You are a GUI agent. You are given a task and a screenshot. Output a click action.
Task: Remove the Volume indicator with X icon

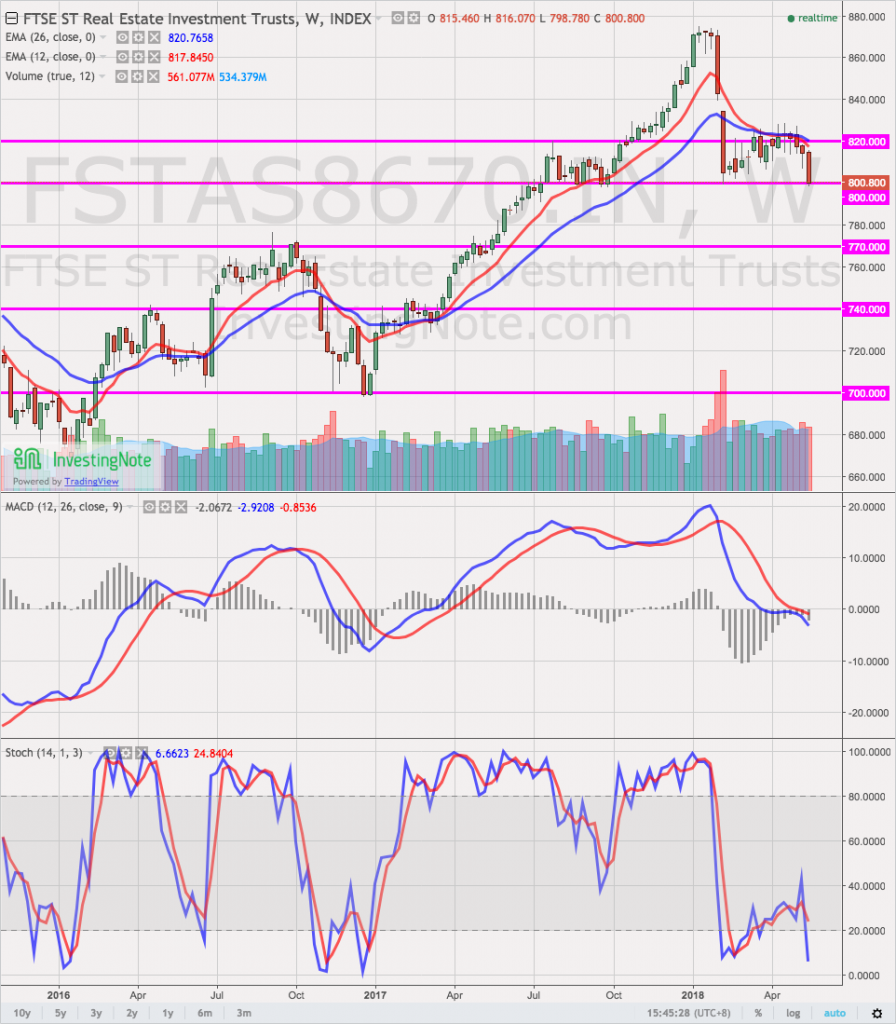pyautogui.click(x=153, y=77)
